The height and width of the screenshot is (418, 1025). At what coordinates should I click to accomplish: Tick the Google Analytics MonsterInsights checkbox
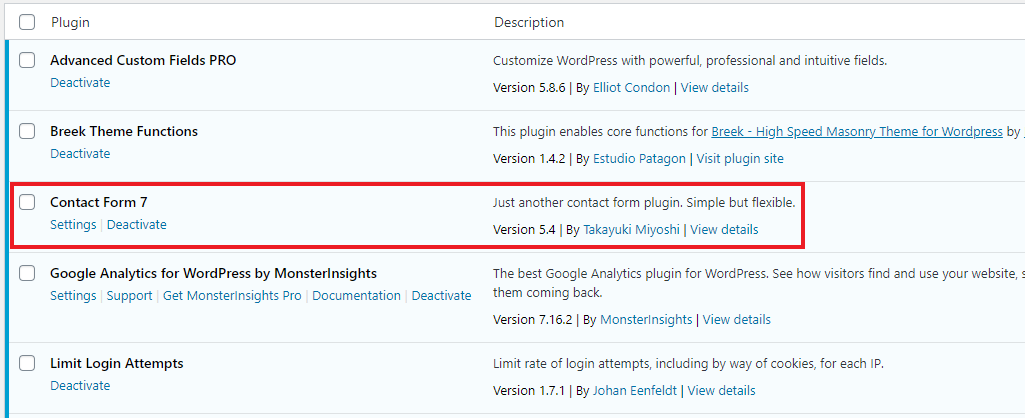(x=27, y=273)
